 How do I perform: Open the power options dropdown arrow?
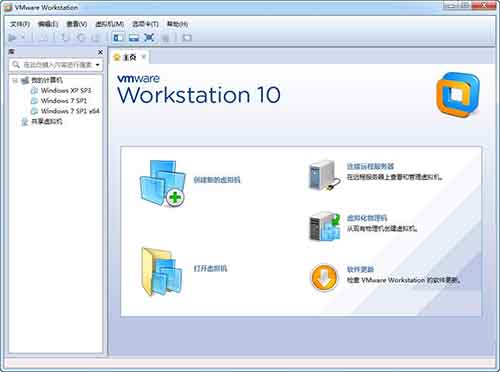tap(23, 37)
